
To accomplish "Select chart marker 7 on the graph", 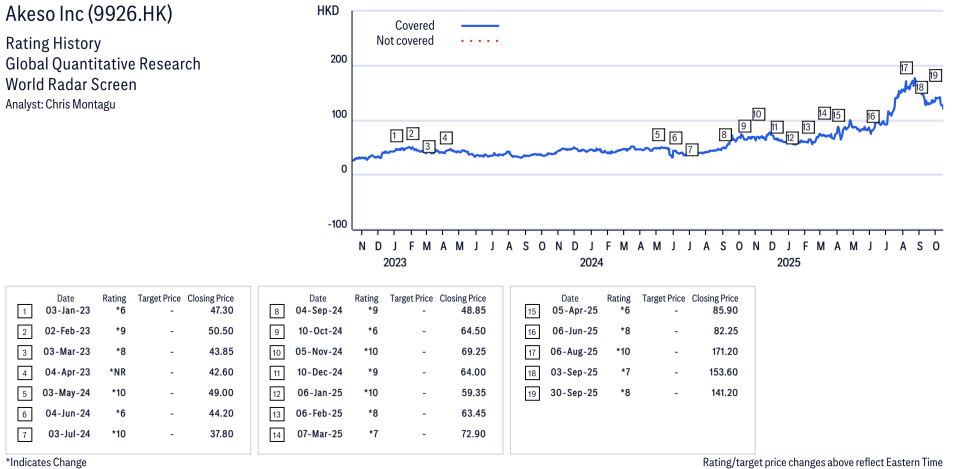I will click(691, 149).
